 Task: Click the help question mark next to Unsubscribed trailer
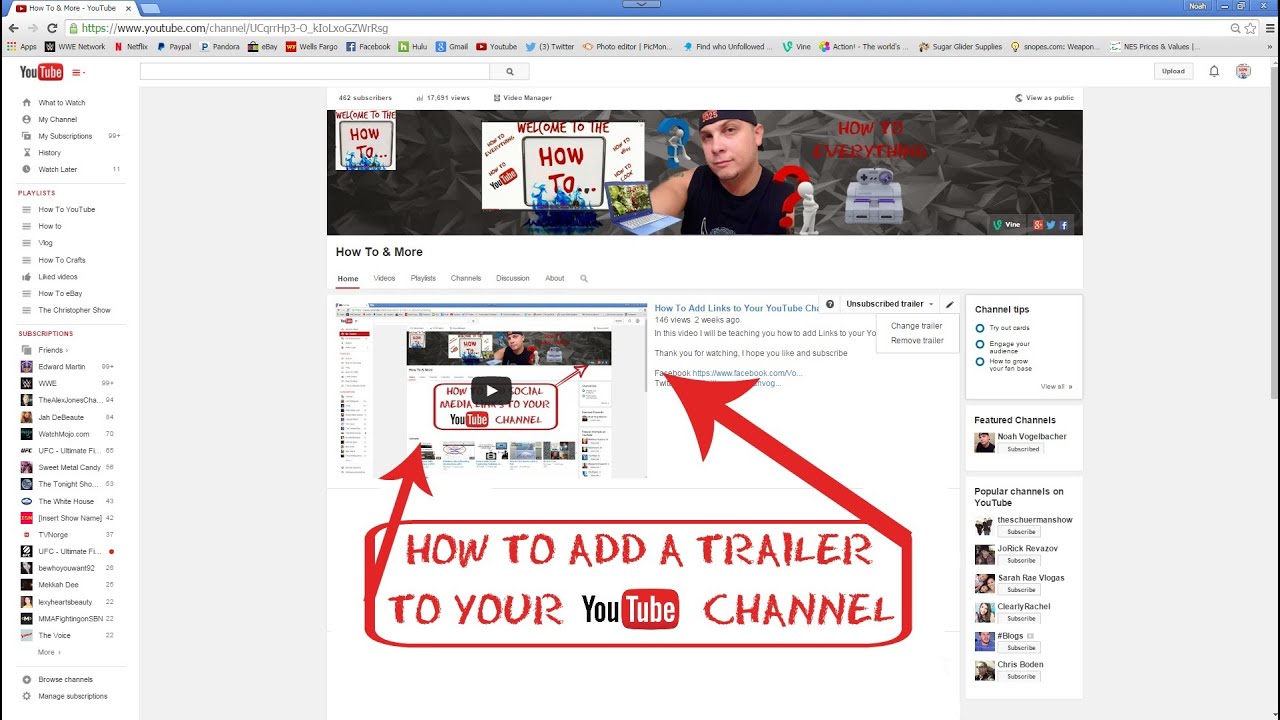(829, 304)
